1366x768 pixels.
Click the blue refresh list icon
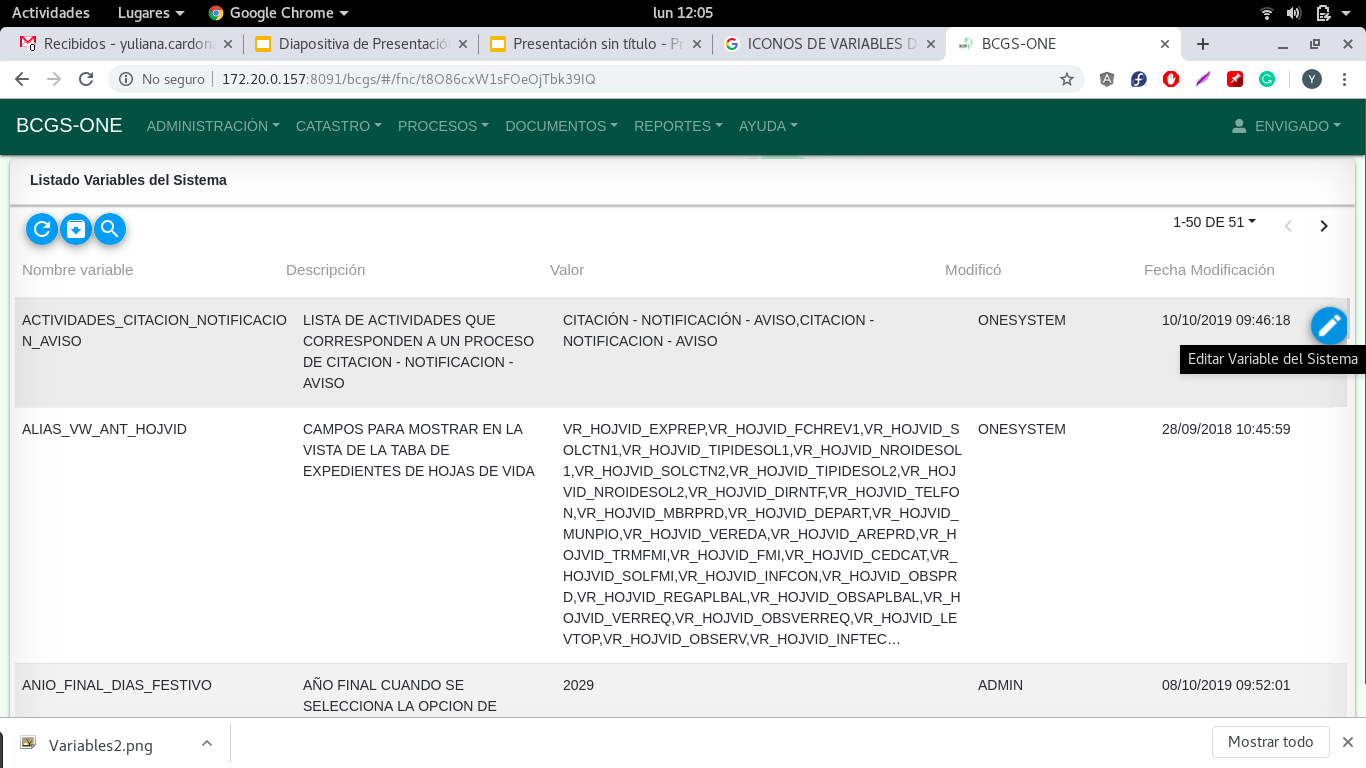click(x=42, y=229)
